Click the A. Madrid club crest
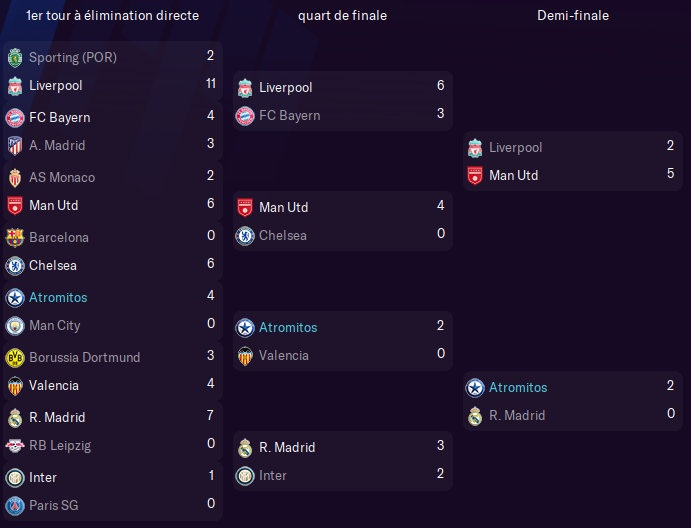 point(15,146)
